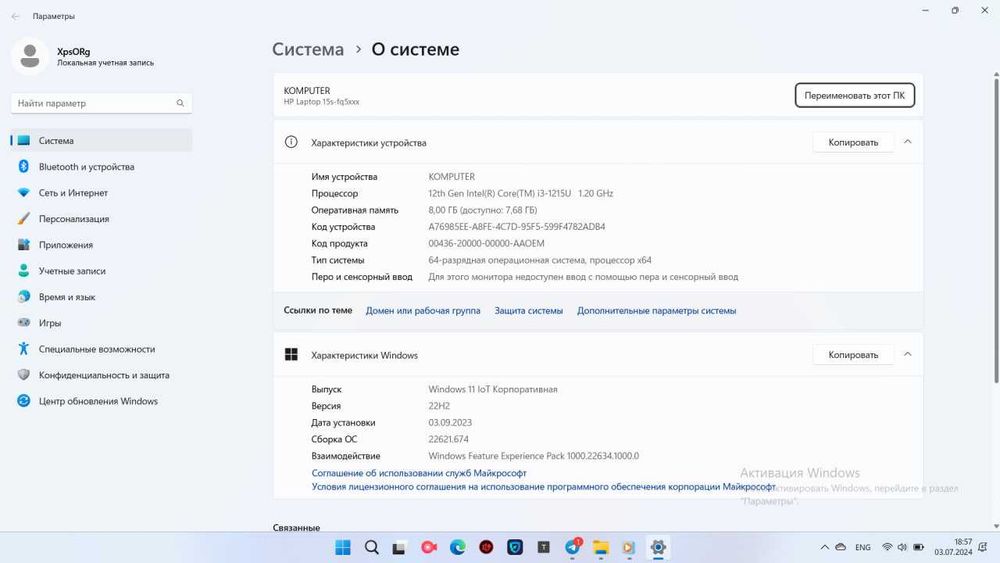Open the media player app on taskbar

tap(629, 547)
